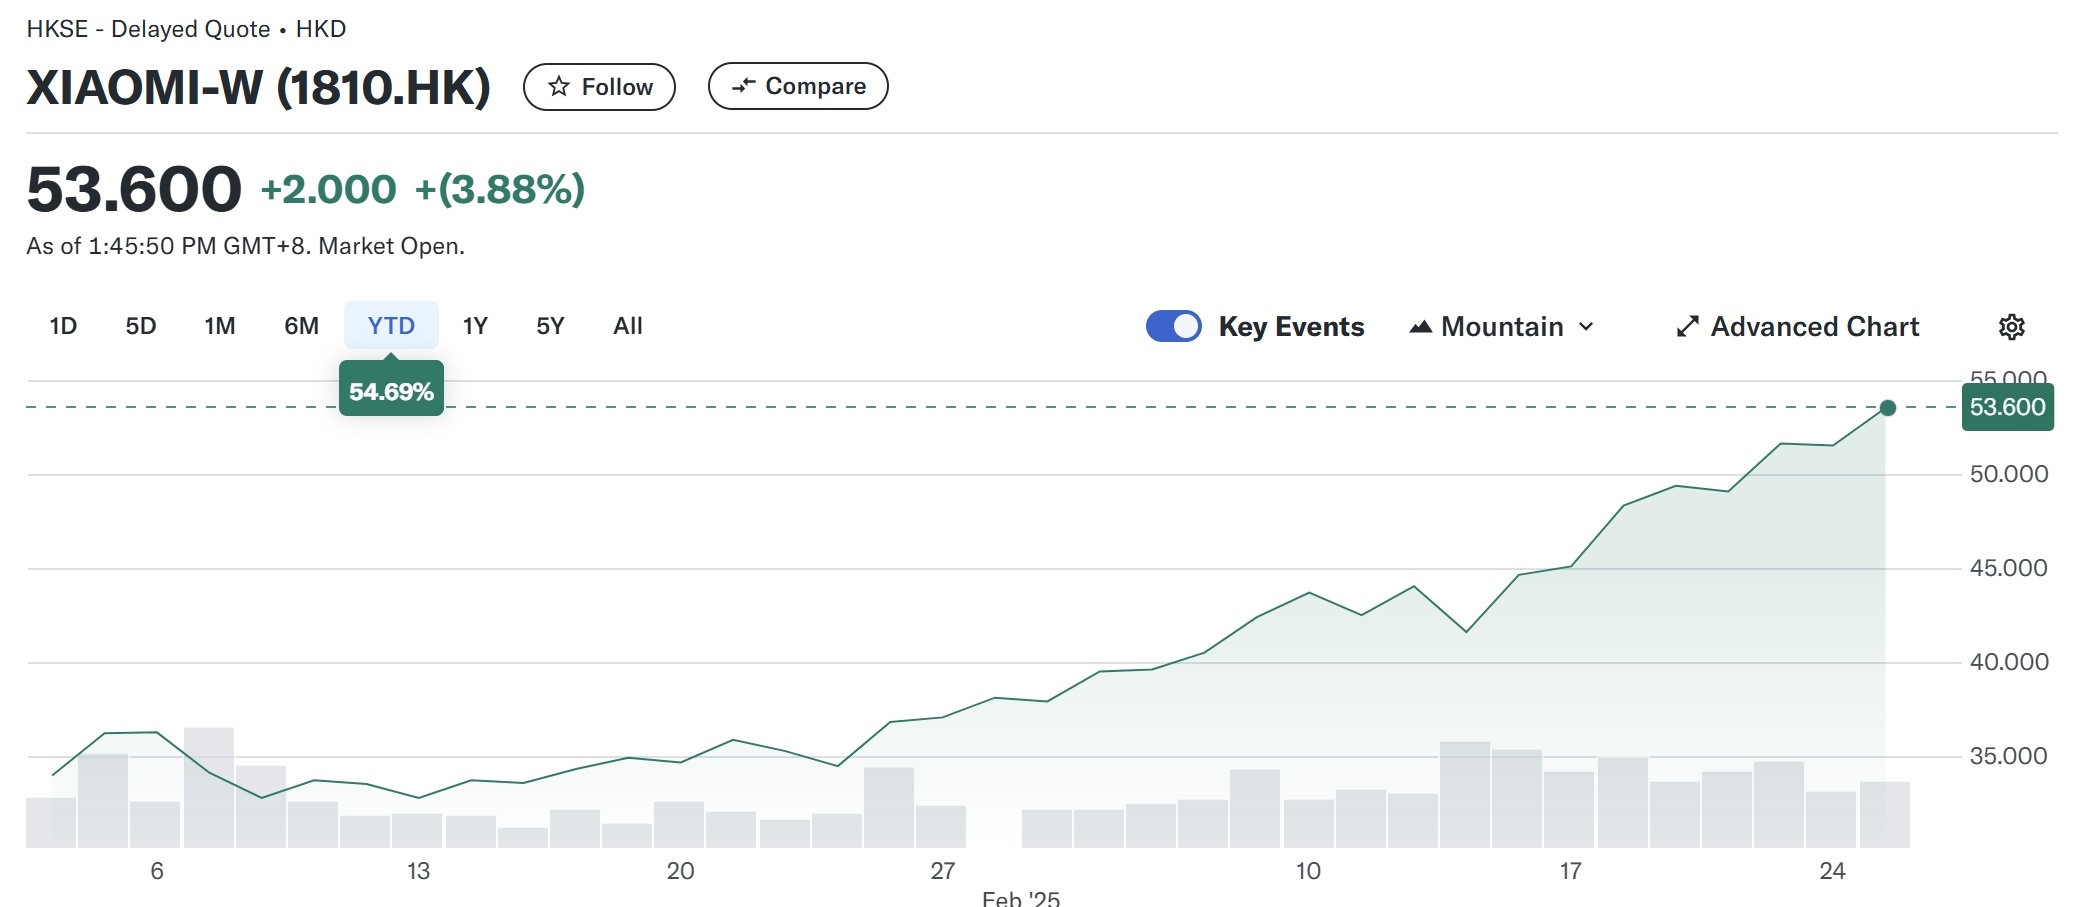Expand the Mountain chart type dropdown chevron
Screen dimensions: 2083x907
coord(1586,327)
